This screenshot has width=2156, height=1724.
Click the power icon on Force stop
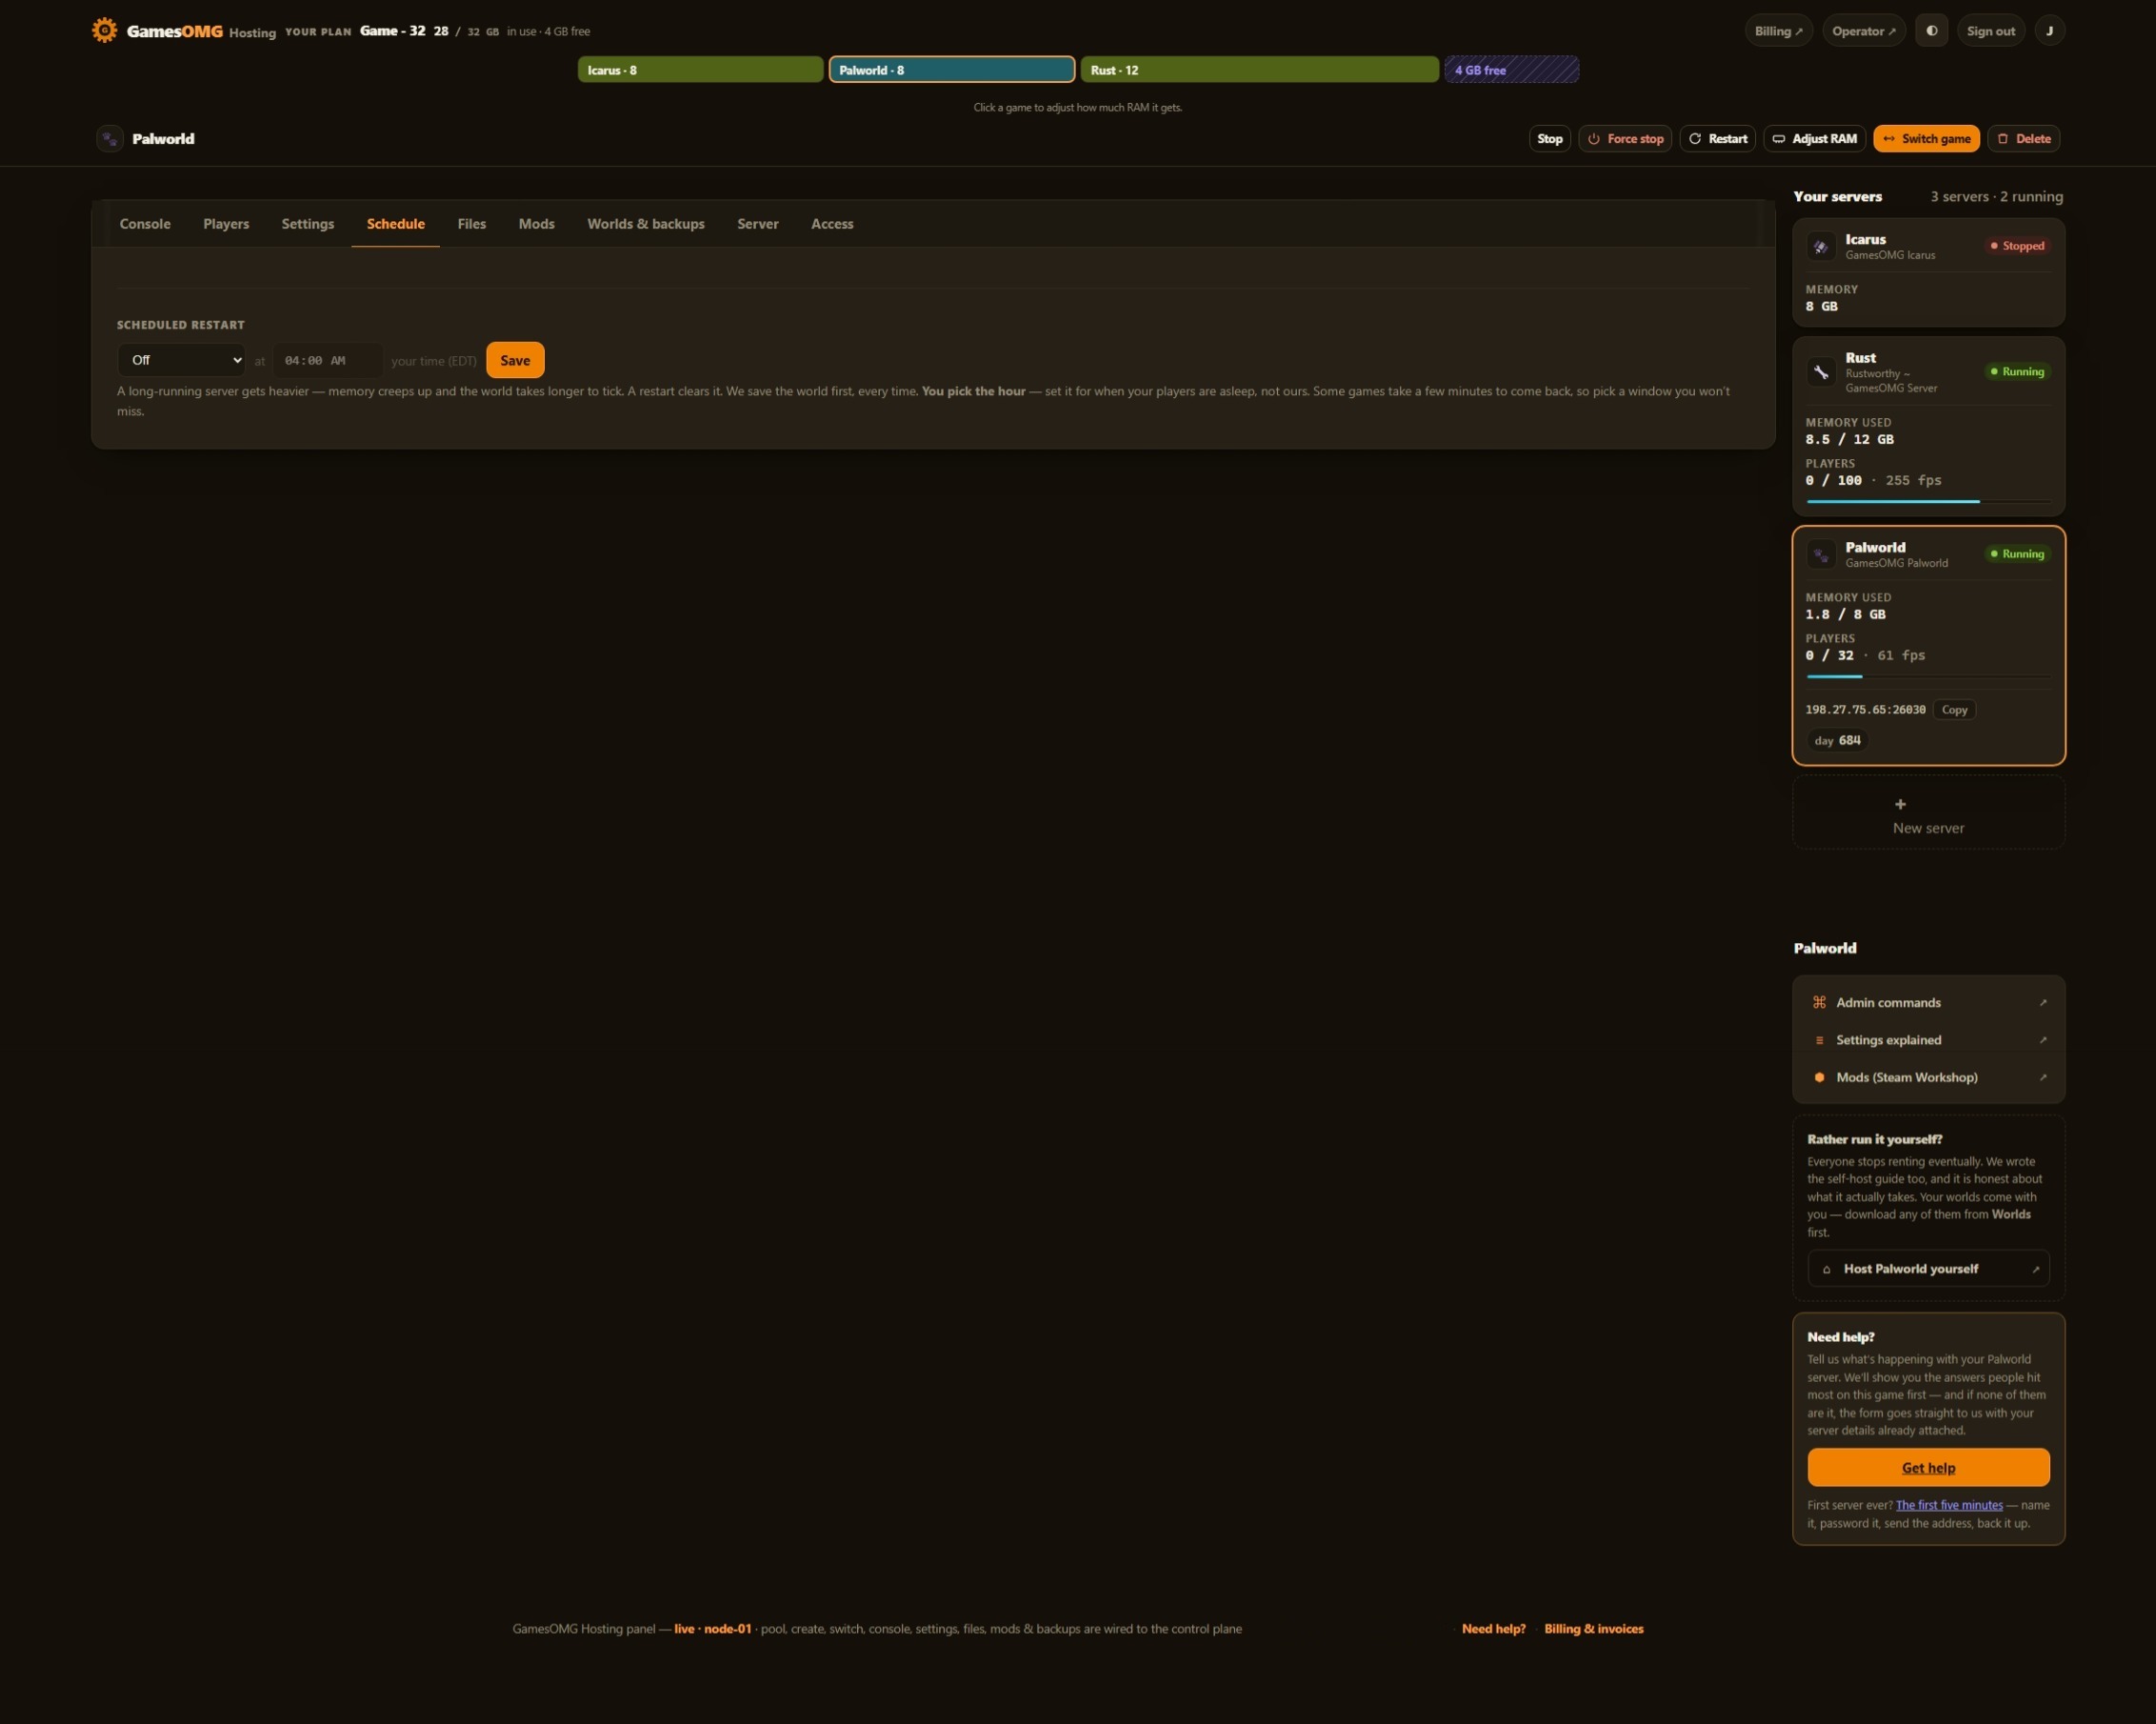[1594, 139]
